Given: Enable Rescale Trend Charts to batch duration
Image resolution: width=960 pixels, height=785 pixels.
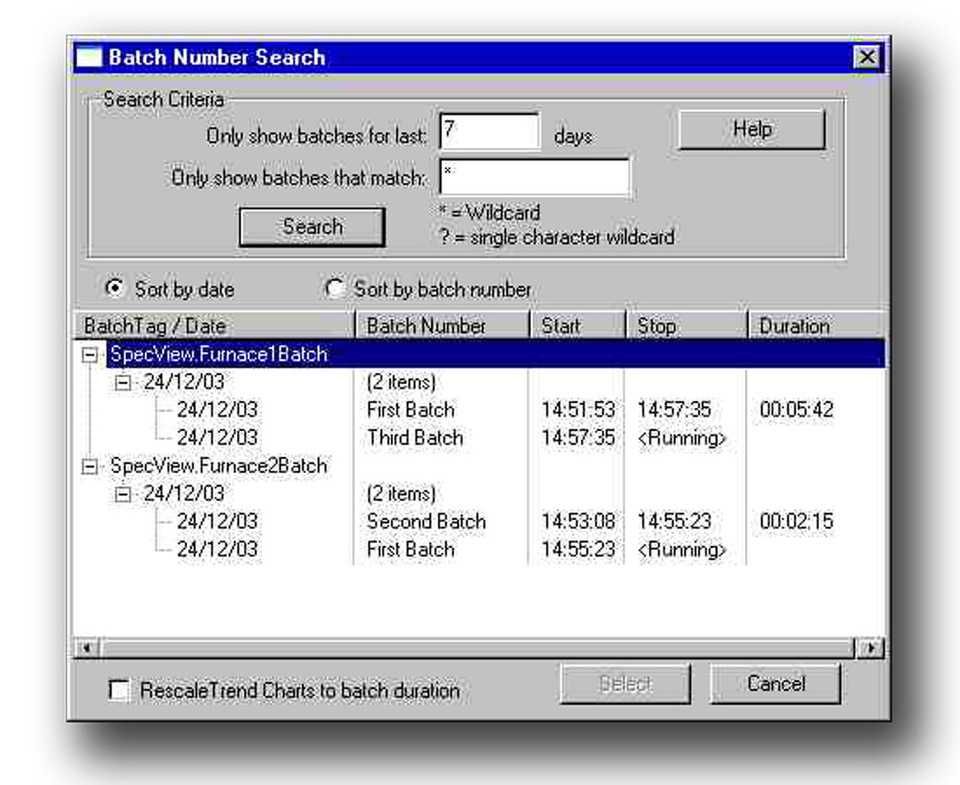Looking at the screenshot, I should pos(119,690).
